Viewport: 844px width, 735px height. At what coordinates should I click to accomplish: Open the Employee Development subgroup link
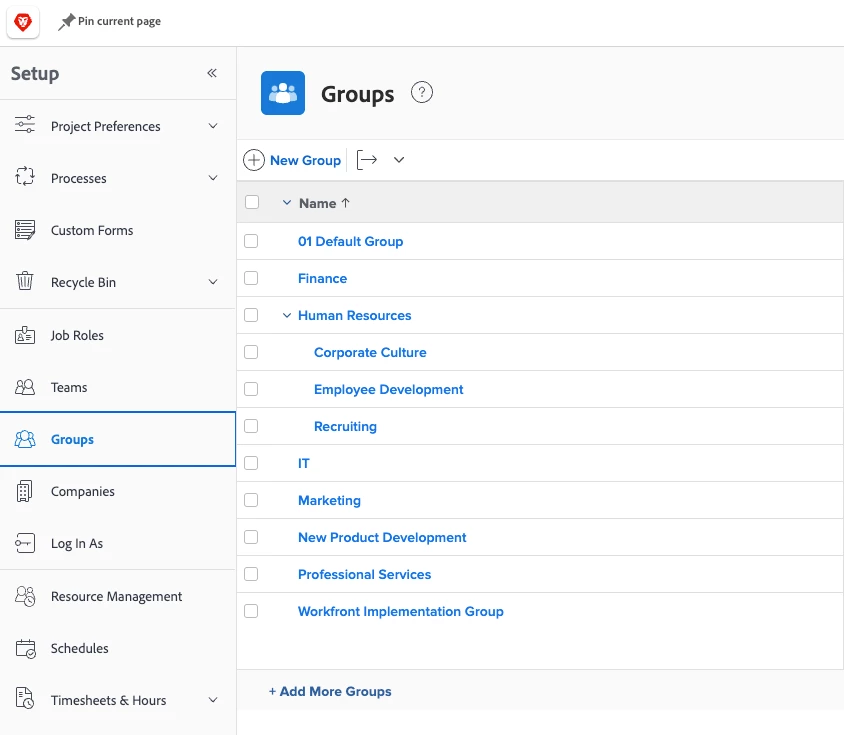(389, 389)
